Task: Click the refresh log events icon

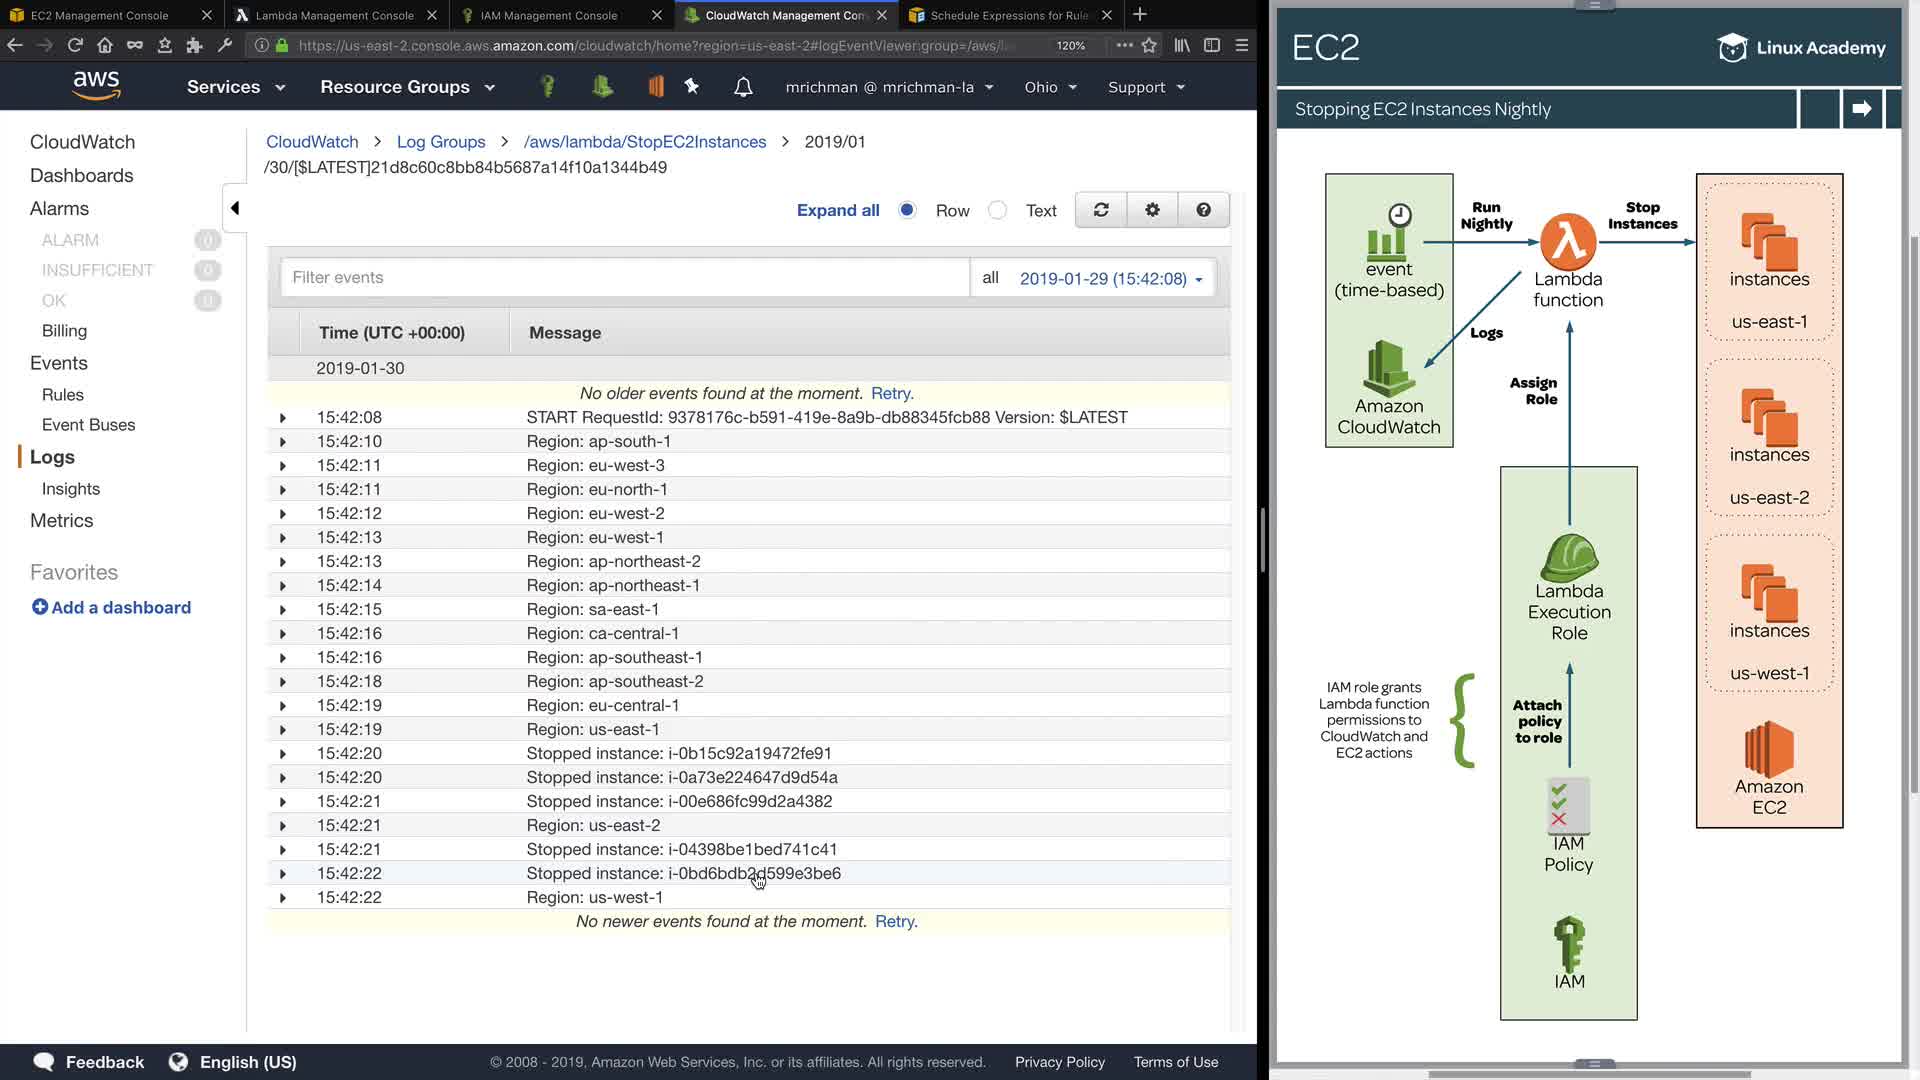Action: [1101, 210]
